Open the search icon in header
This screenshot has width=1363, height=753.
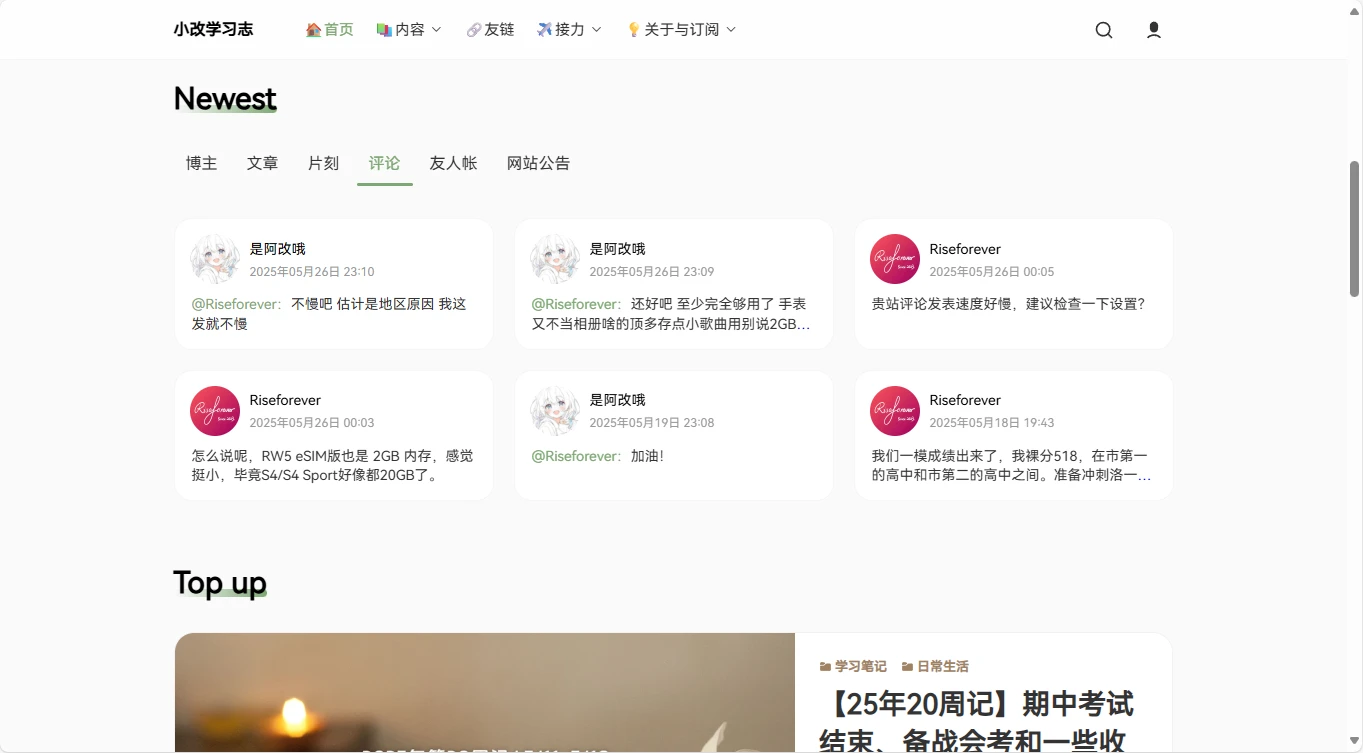pyautogui.click(x=1104, y=30)
